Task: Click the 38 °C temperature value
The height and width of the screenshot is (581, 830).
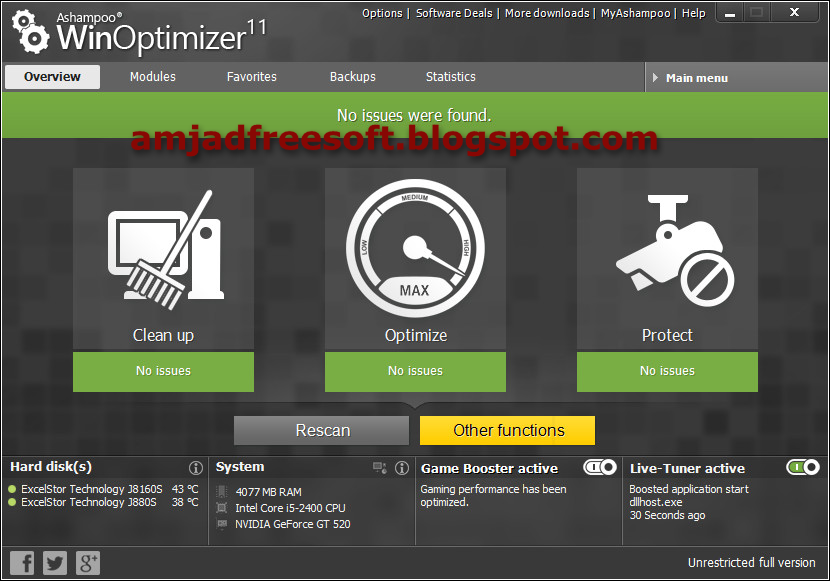Action: [x=185, y=502]
